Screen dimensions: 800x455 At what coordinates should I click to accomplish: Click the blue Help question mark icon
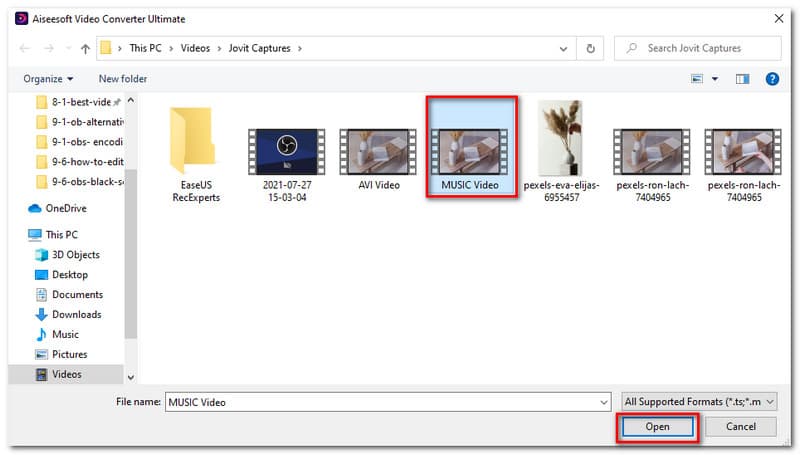coord(772,79)
